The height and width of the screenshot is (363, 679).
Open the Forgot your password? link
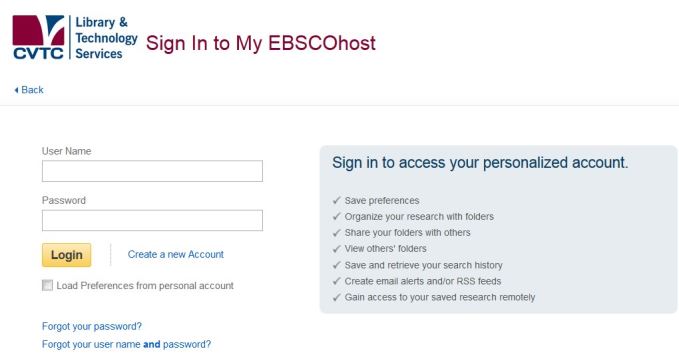[92, 326]
